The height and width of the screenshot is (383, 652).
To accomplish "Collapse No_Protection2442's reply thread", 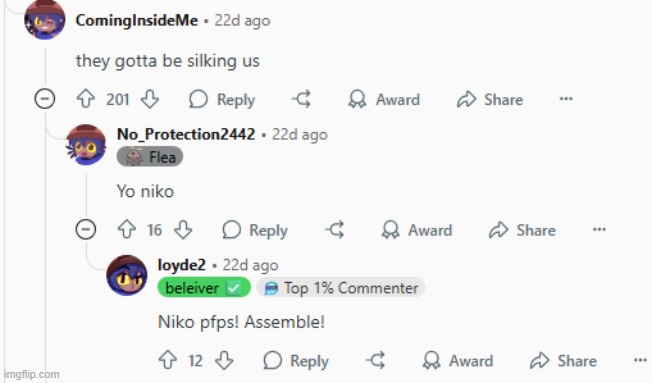I will [86, 229].
